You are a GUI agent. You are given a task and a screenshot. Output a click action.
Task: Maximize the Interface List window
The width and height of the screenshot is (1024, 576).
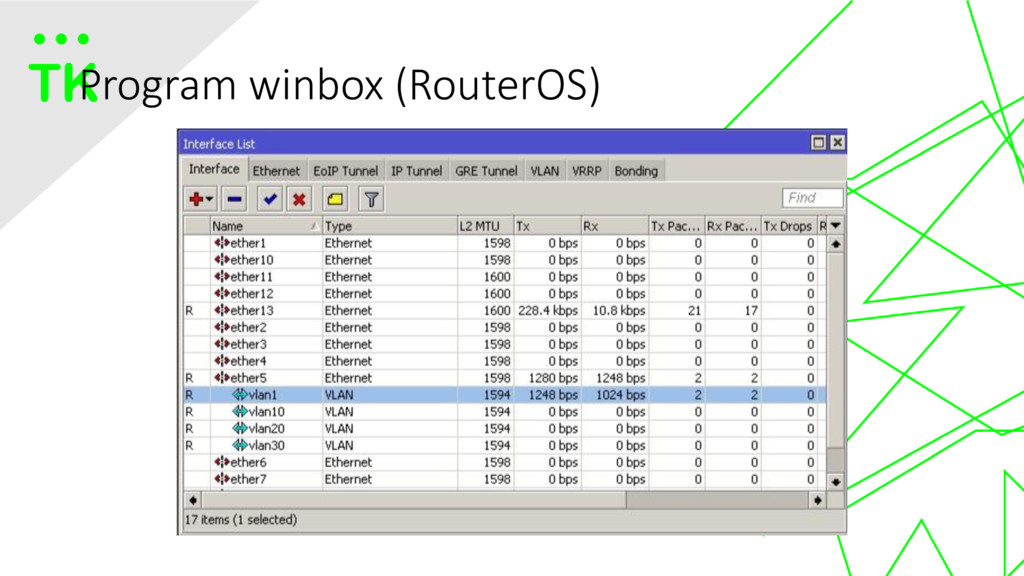[818, 142]
